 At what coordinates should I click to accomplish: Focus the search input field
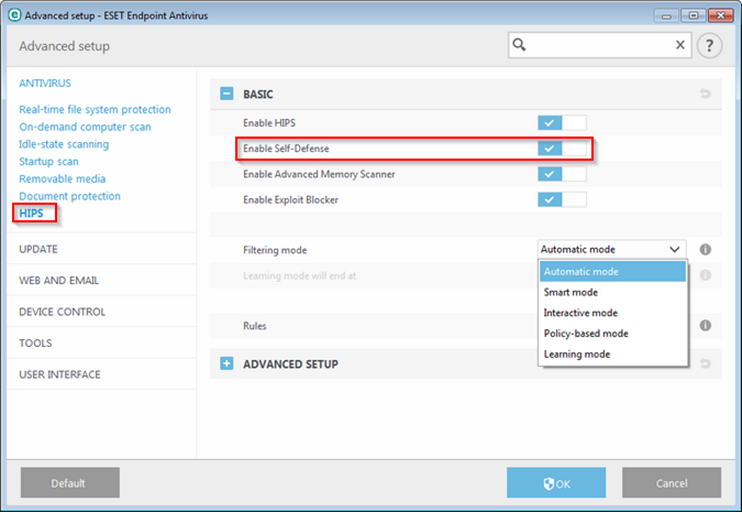600,45
